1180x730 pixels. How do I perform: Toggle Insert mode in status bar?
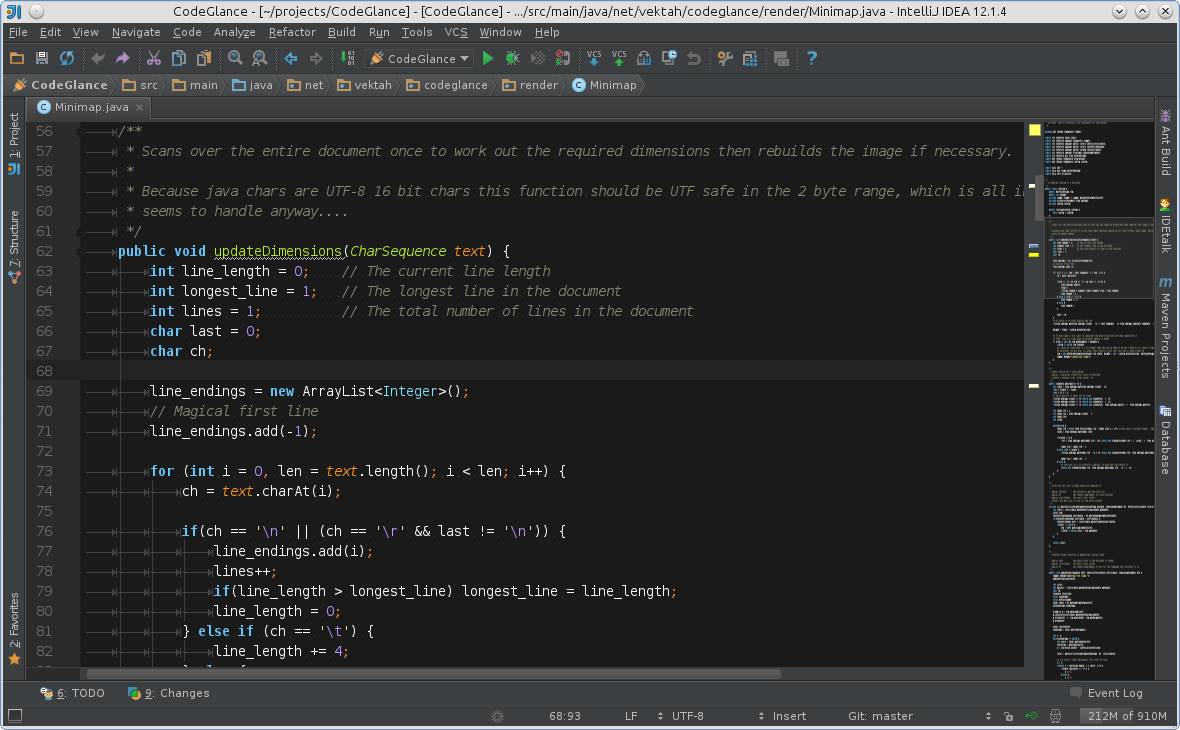click(x=789, y=716)
